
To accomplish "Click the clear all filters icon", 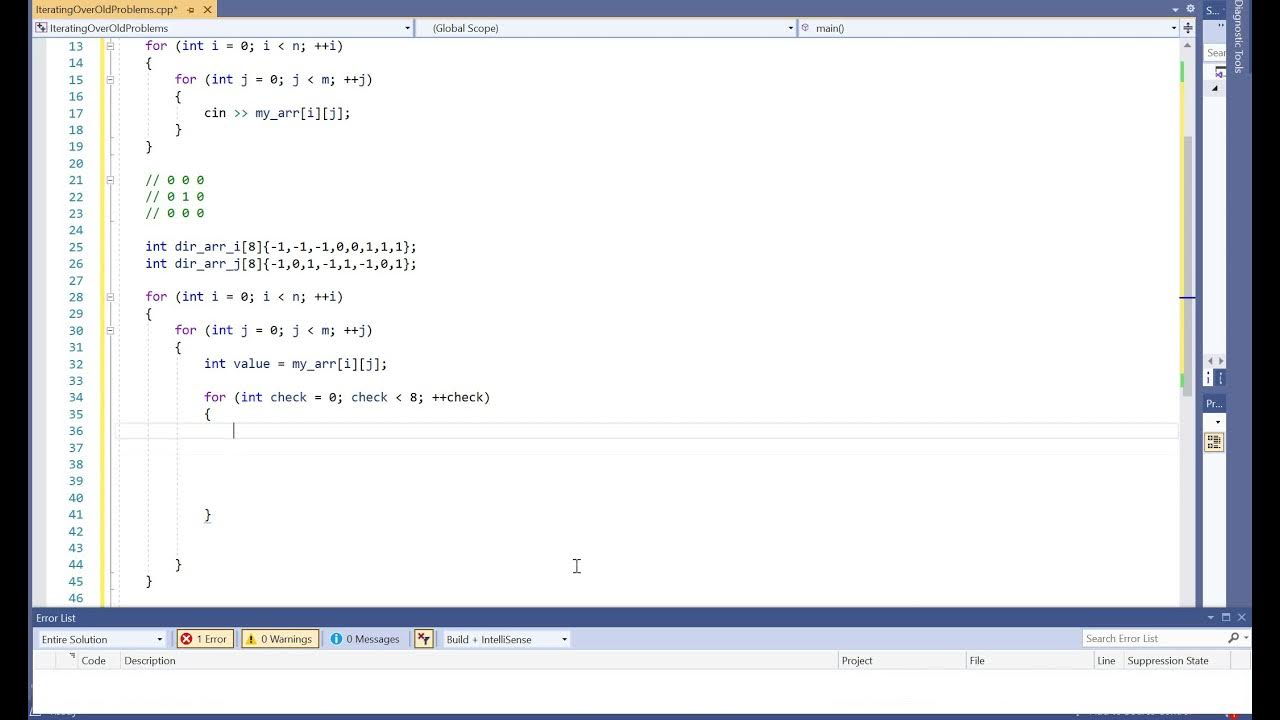I will tap(424, 639).
